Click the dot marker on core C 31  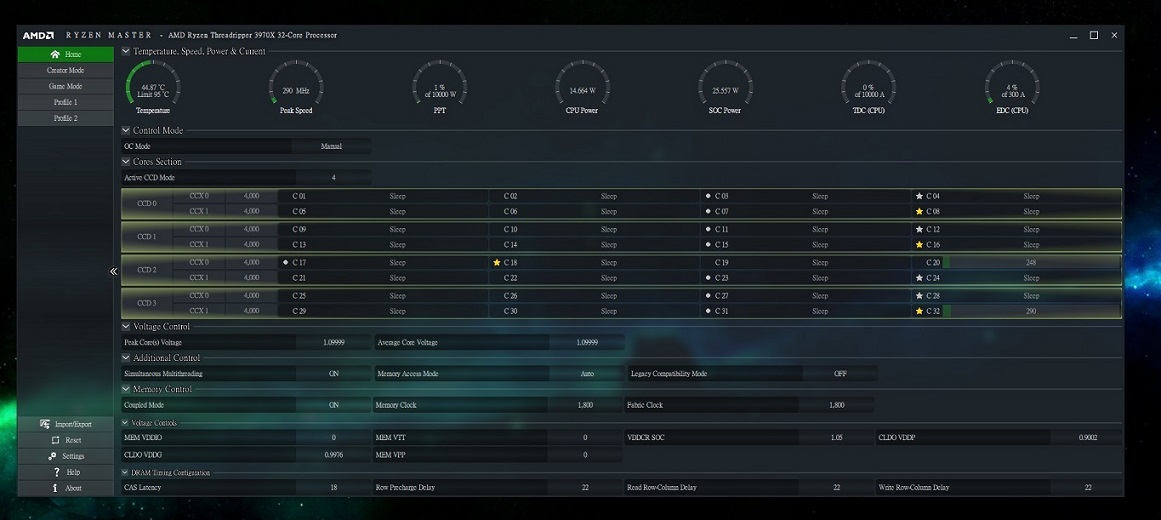[x=708, y=311]
